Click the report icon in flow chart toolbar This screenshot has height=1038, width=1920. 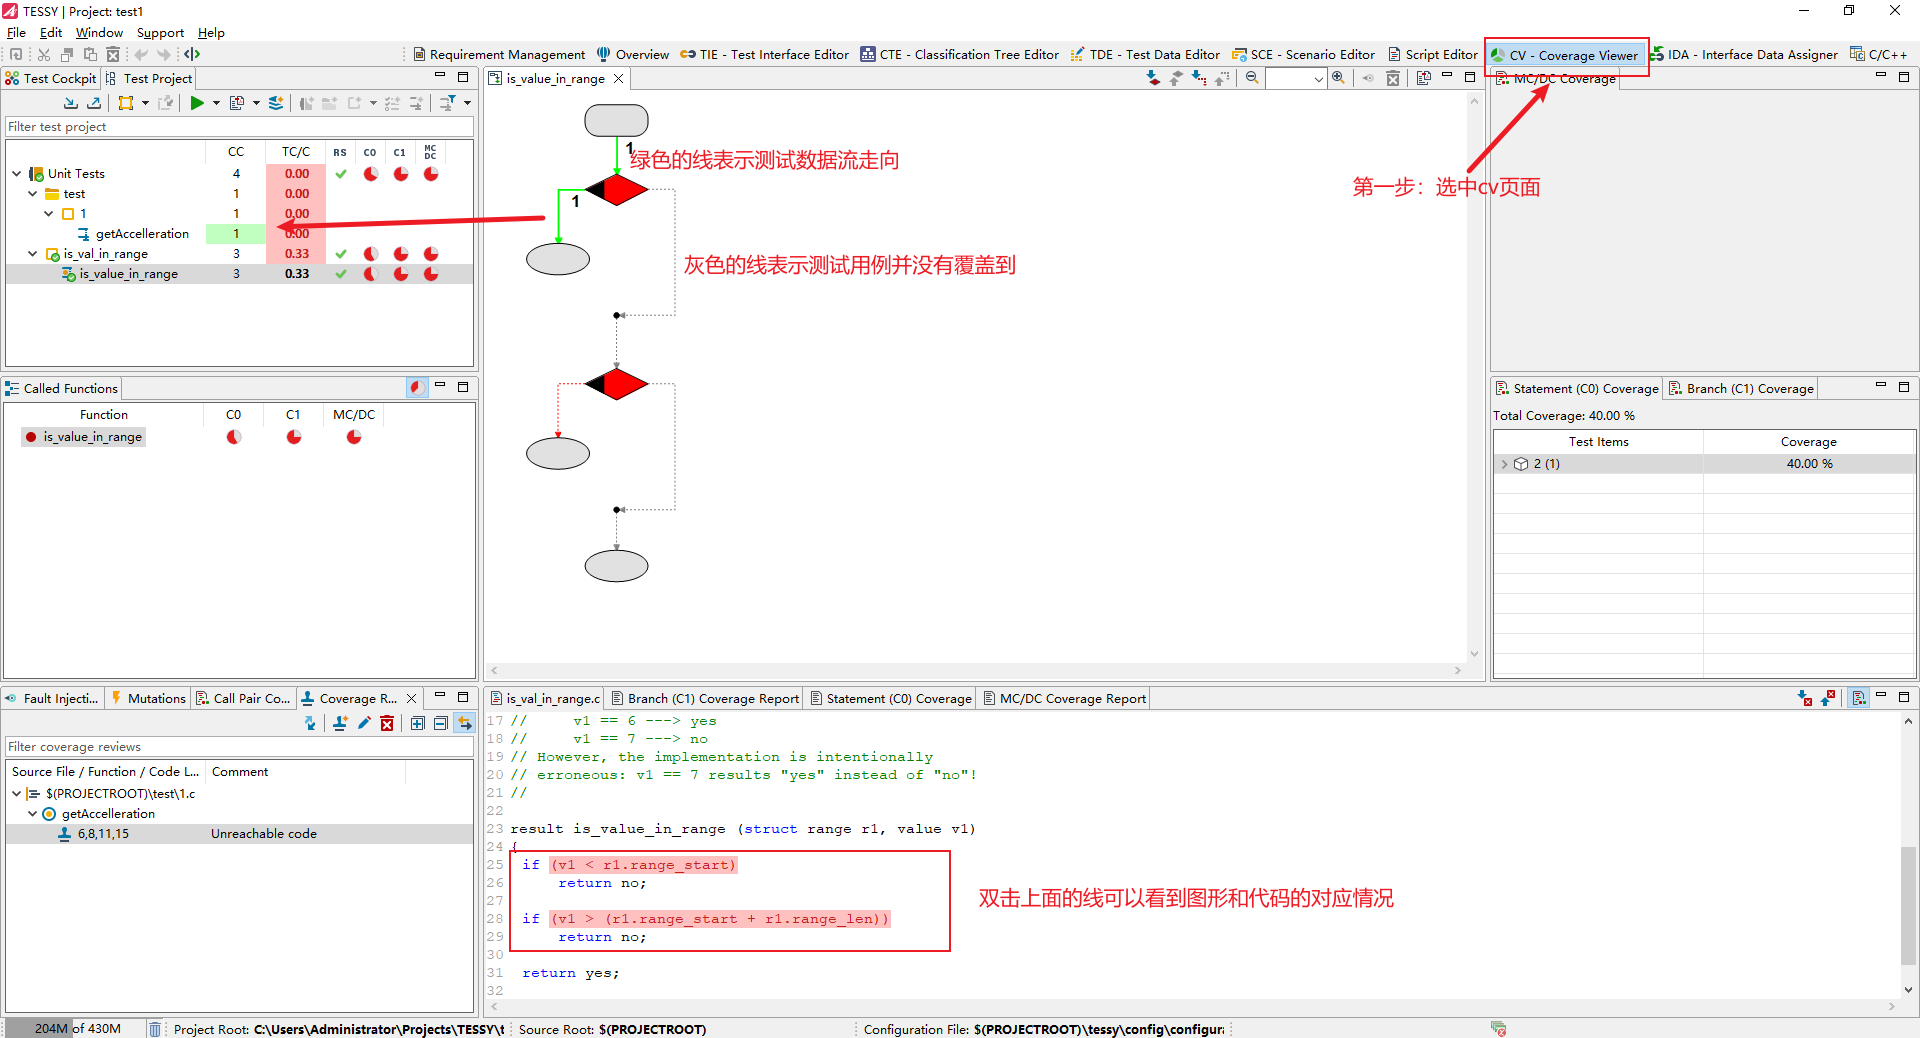(x=1423, y=78)
